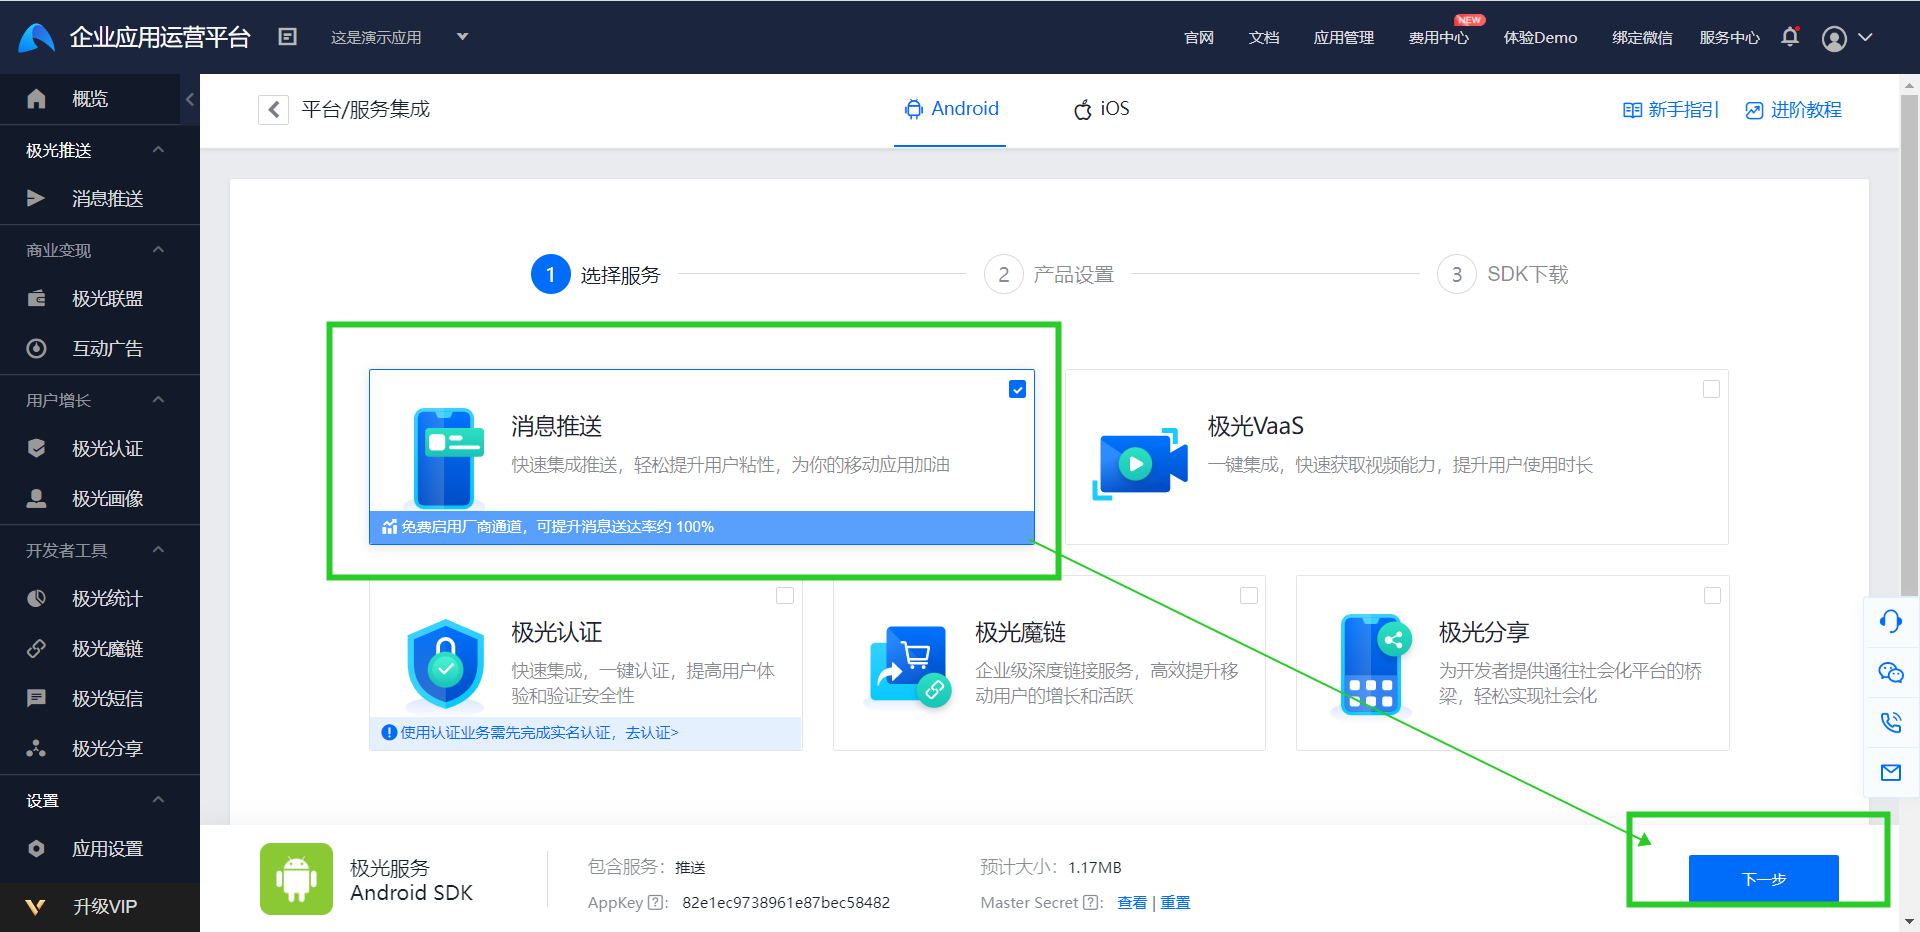Click step 1 选择服务
This screenshot has height=932, width=1920.
click(x=596, y=274)
